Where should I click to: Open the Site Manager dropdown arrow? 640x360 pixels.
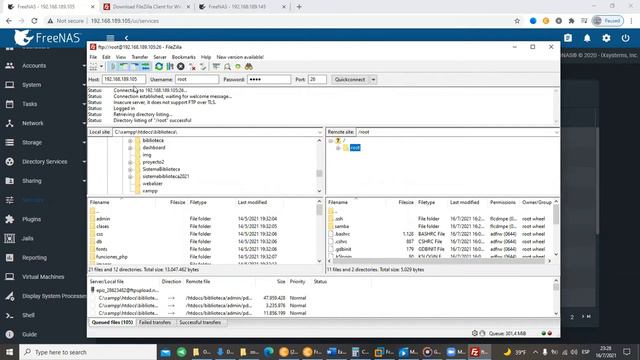101,67
